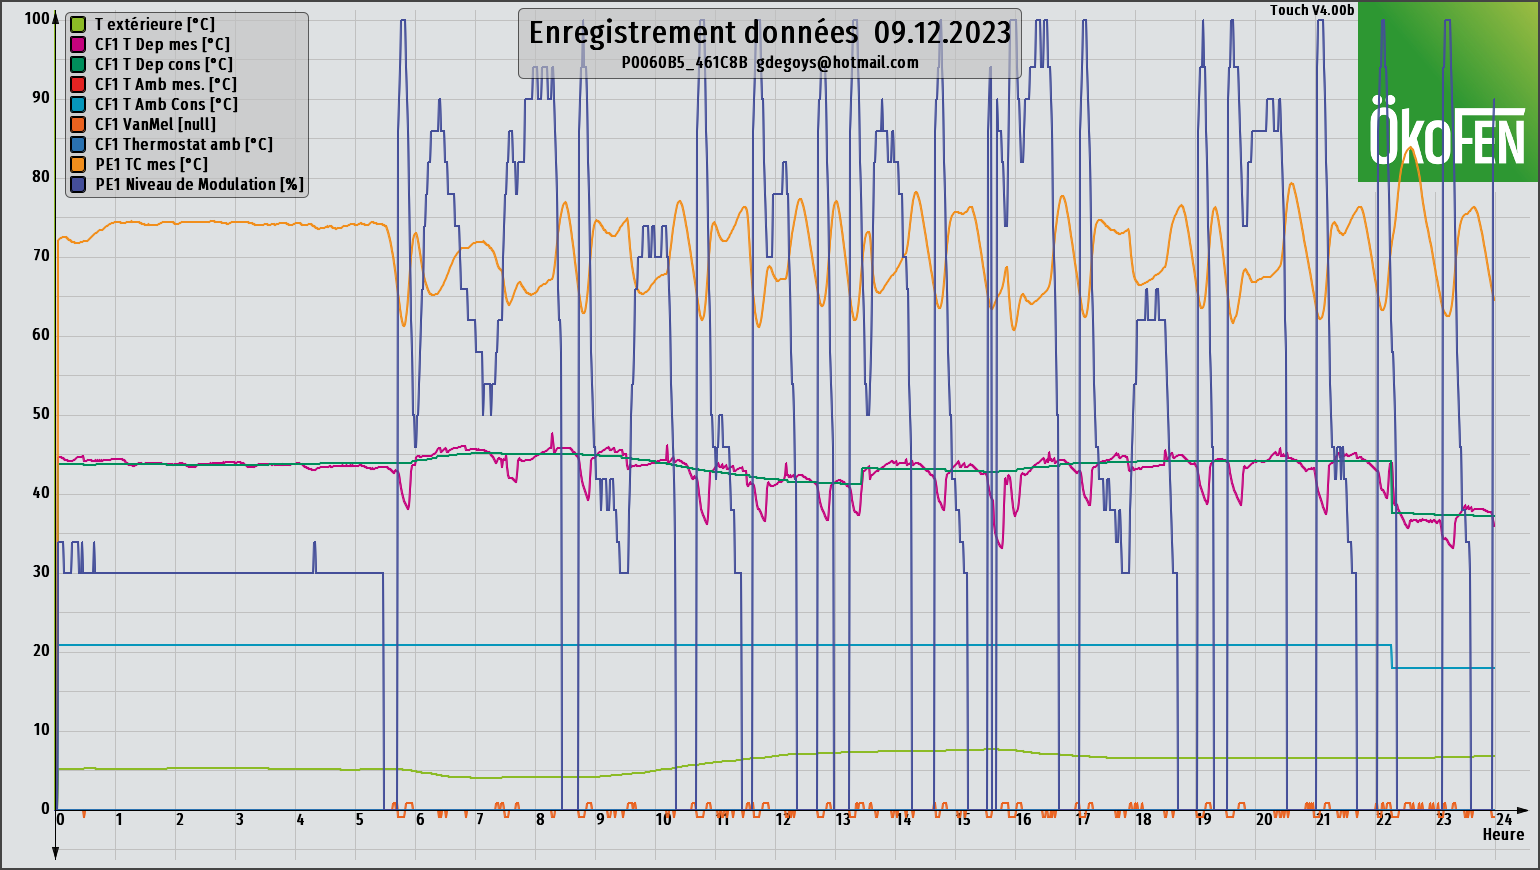1540x870 pixels.
Task: Click the hour 13 tick label
Action: coord(843,819)
